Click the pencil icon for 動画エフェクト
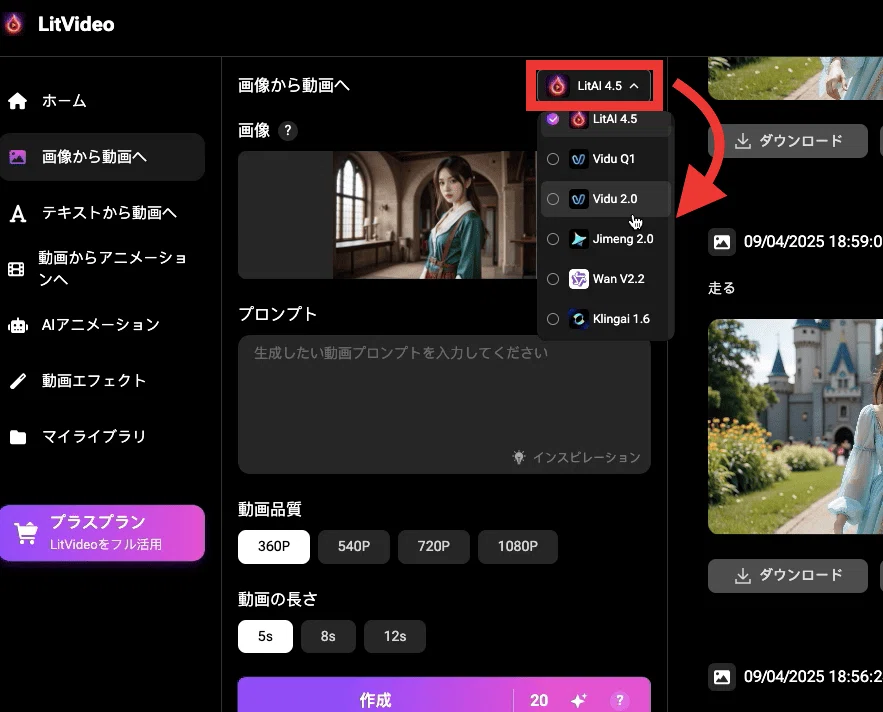Image resolution: width=883 pixels, height=712 pixels. coord(17,381)
